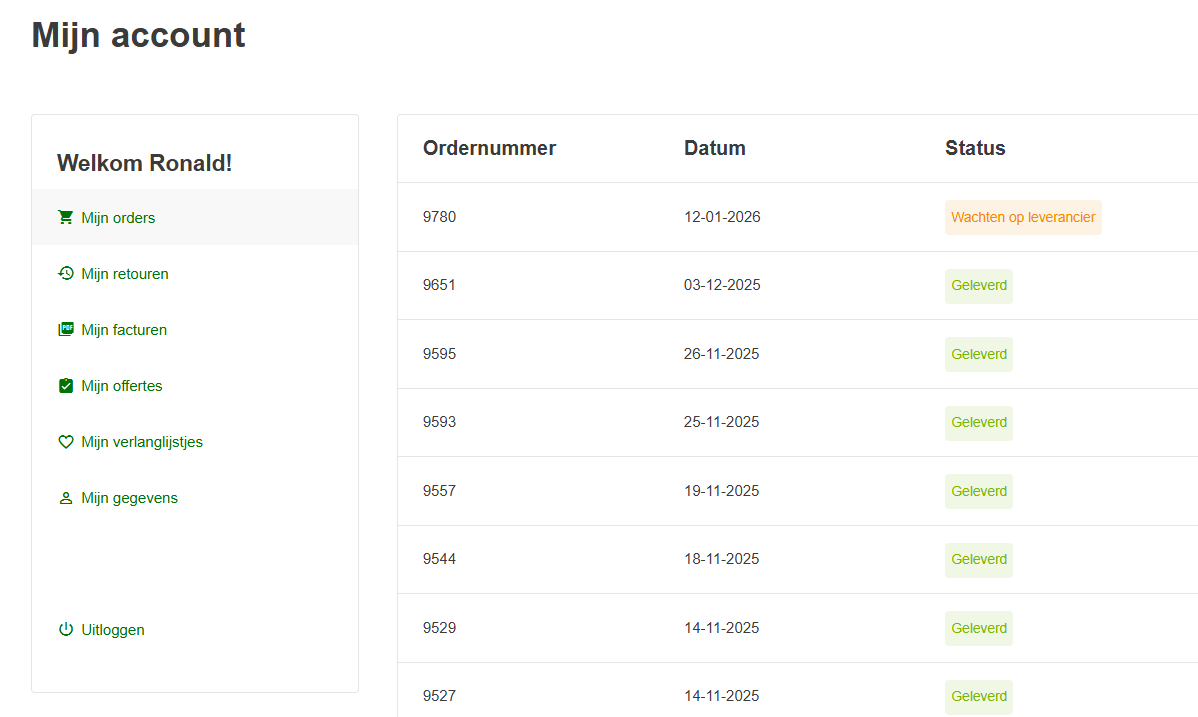Open the Mijn orders menu item
This screenshot has width=1198, height=717.
pyautogui.click(x=195, y=218)
